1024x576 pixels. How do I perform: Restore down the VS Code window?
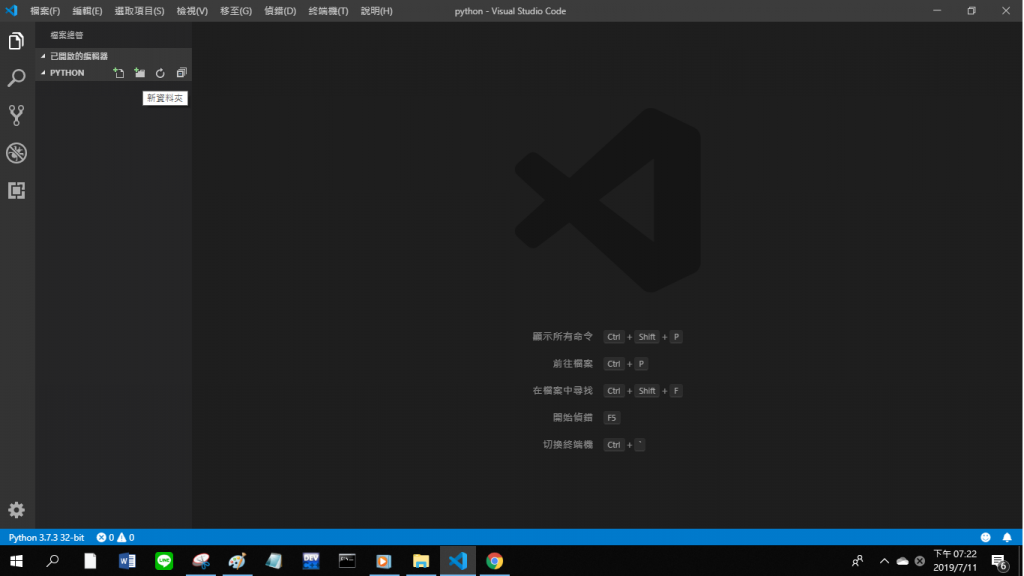tap(972, 10)
